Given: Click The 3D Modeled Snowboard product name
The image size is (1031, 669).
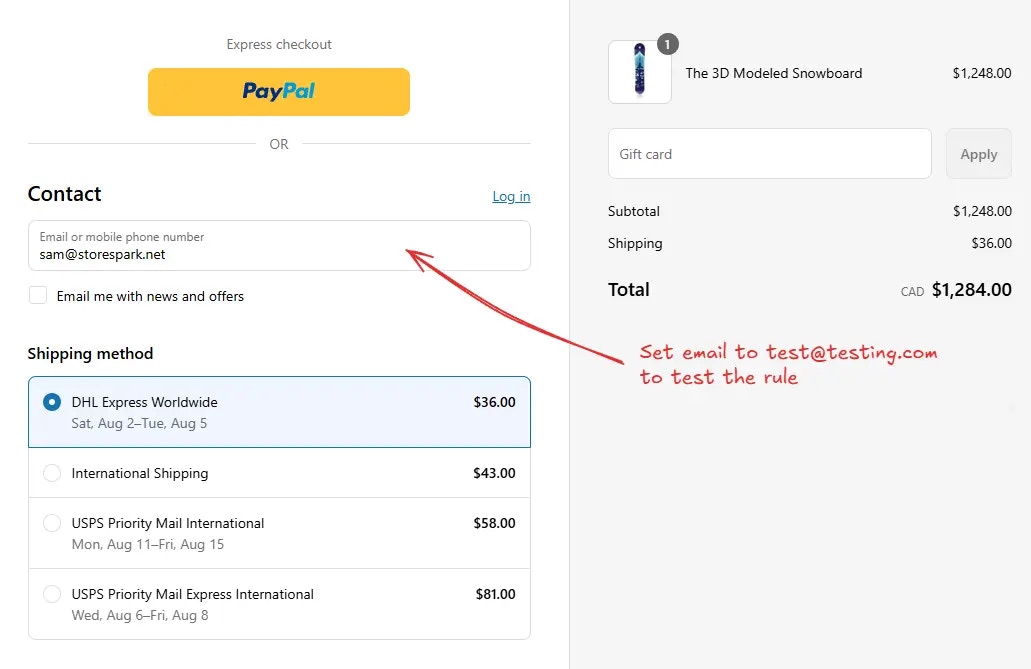Looking at the screenshot, I should (x=773, y=73).
